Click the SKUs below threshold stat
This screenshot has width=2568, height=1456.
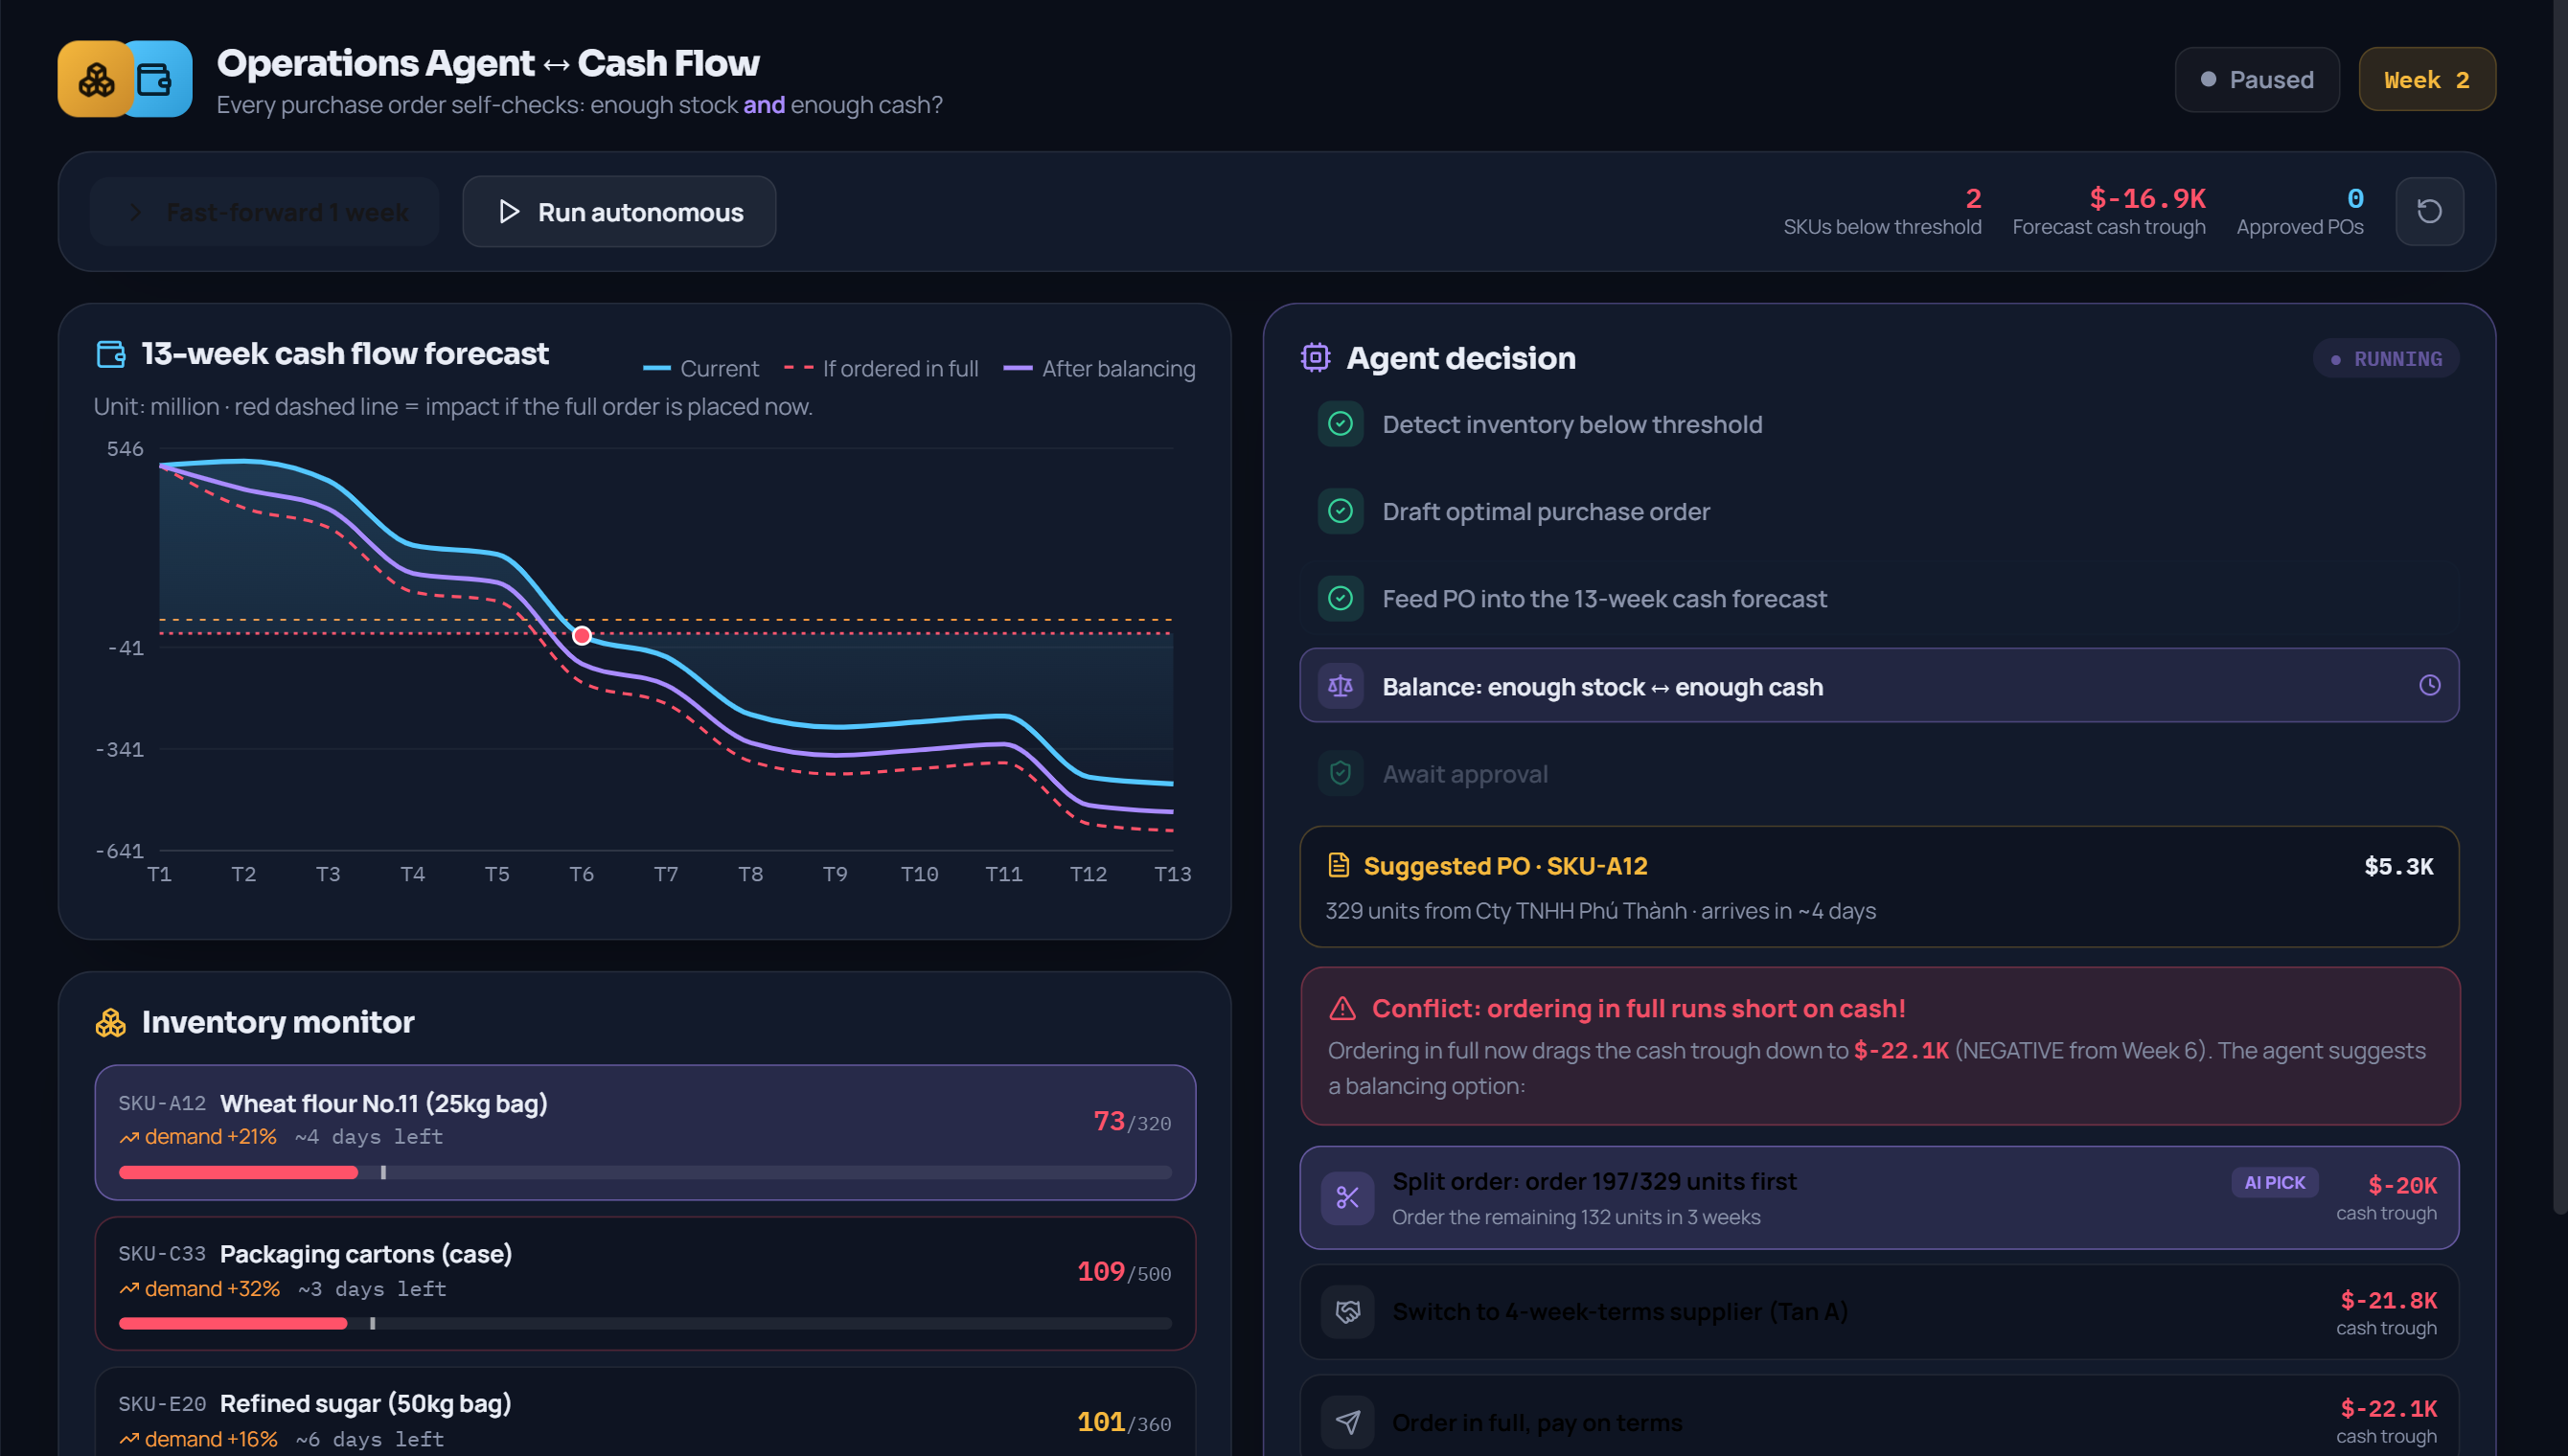click(1882, 211)
